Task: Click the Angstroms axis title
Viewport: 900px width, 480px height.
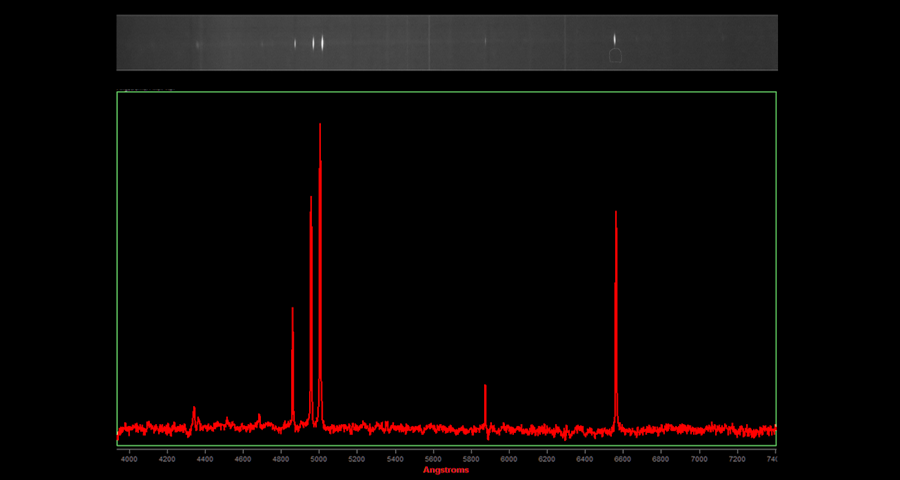Action: 446,470
